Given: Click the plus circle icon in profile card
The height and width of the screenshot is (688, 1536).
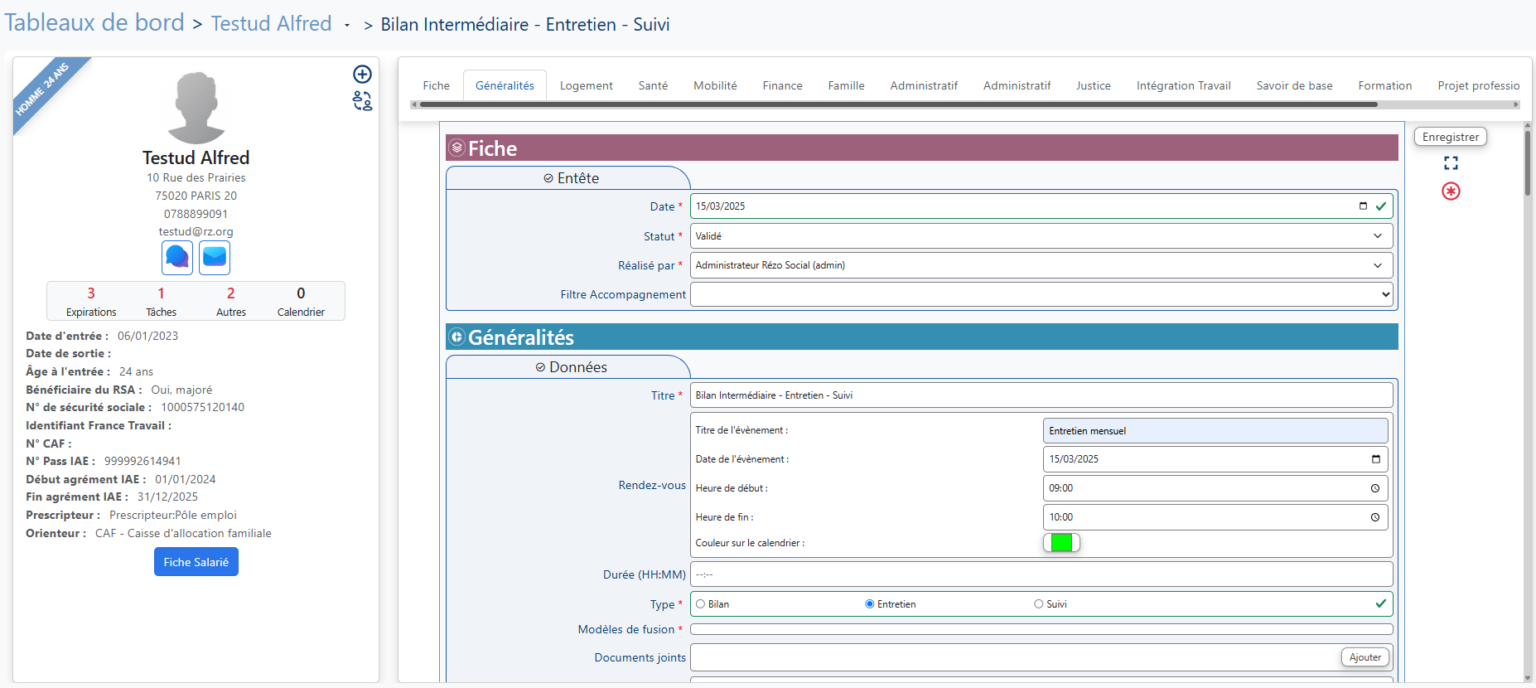Looking at the screenshot, I should coord(362,74).
